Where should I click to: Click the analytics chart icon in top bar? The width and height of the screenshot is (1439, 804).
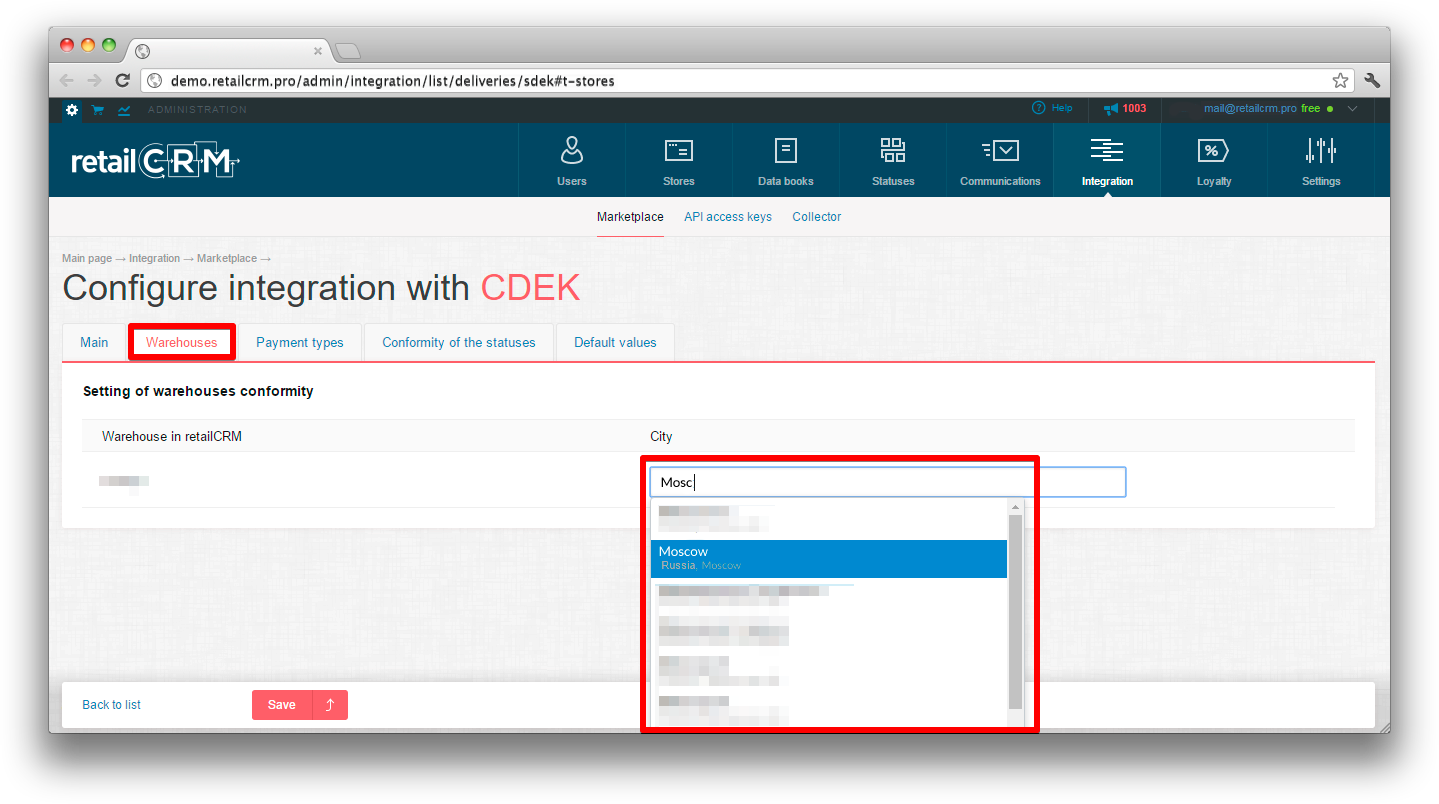(124, 110)
